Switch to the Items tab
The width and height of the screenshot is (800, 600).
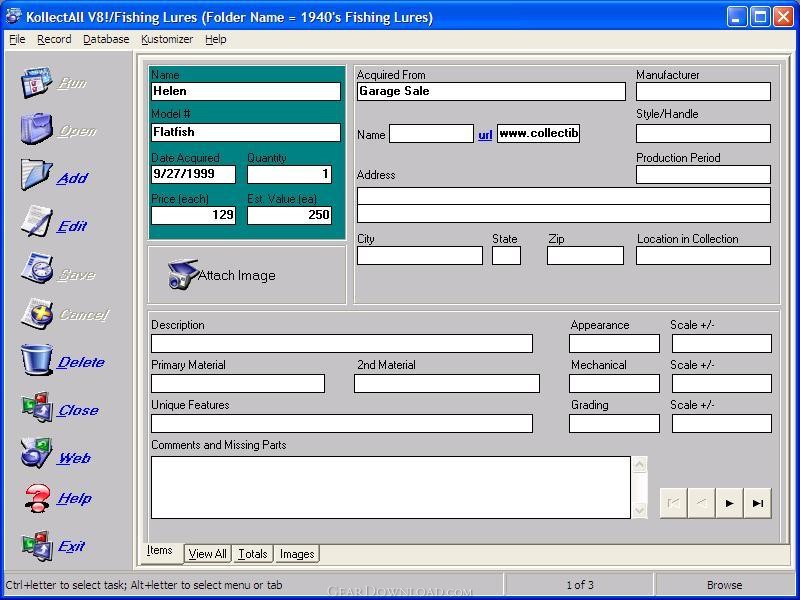point(160,551)
